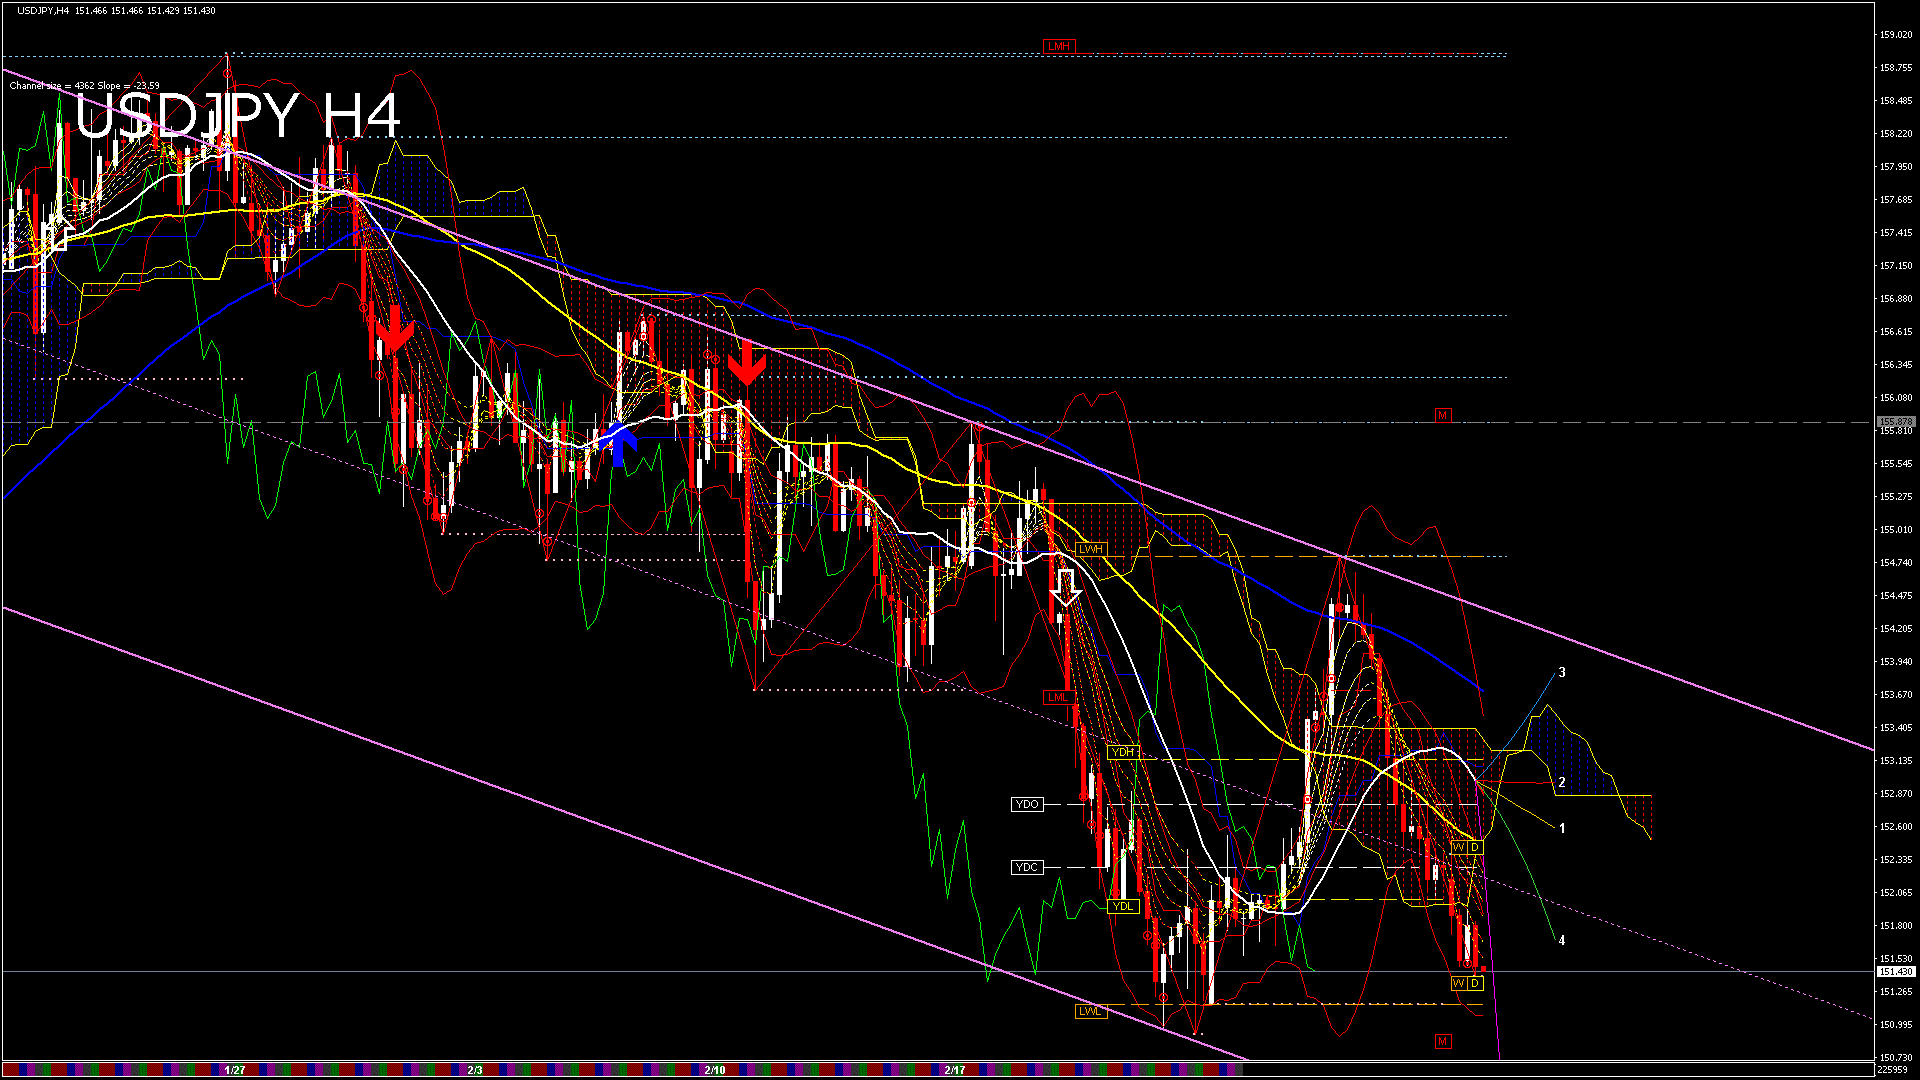Click the 155.275 price scale label
This screenshot has height=1080, width=1920.
click(x=1896, y=497)
